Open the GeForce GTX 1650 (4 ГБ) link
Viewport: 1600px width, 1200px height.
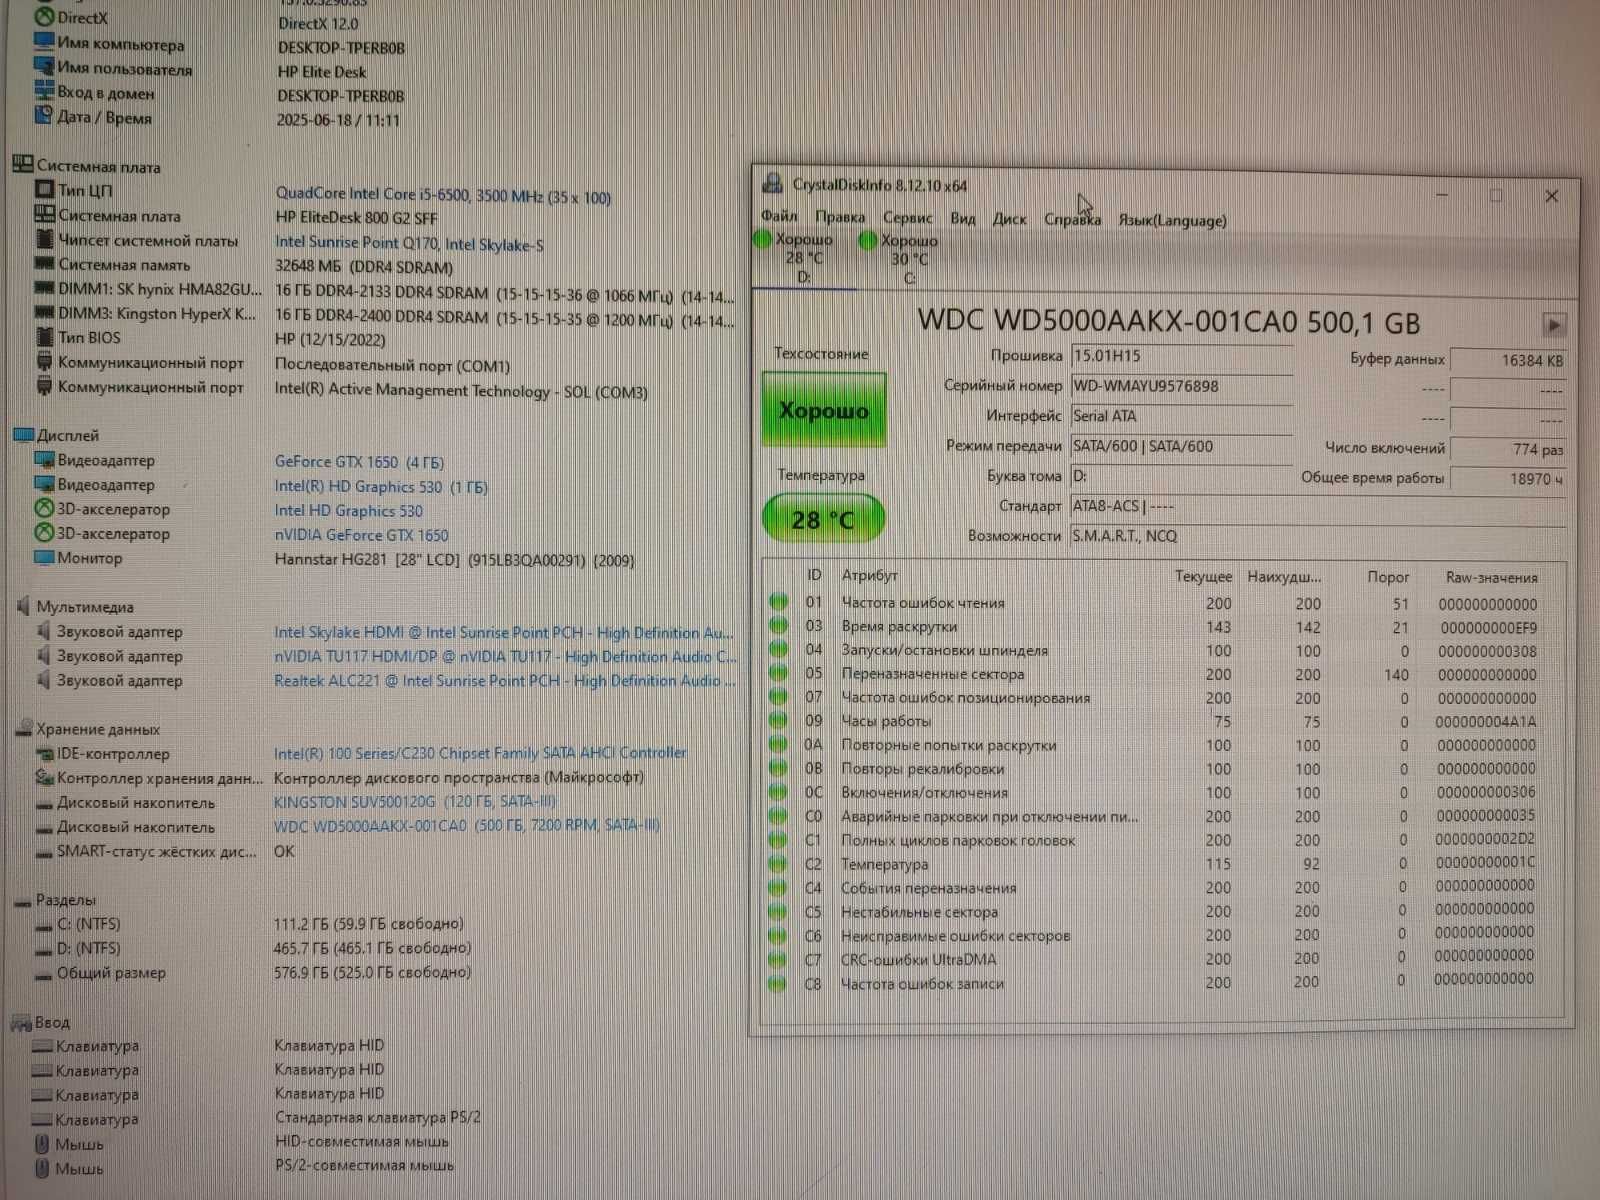[x=359, y=461]
